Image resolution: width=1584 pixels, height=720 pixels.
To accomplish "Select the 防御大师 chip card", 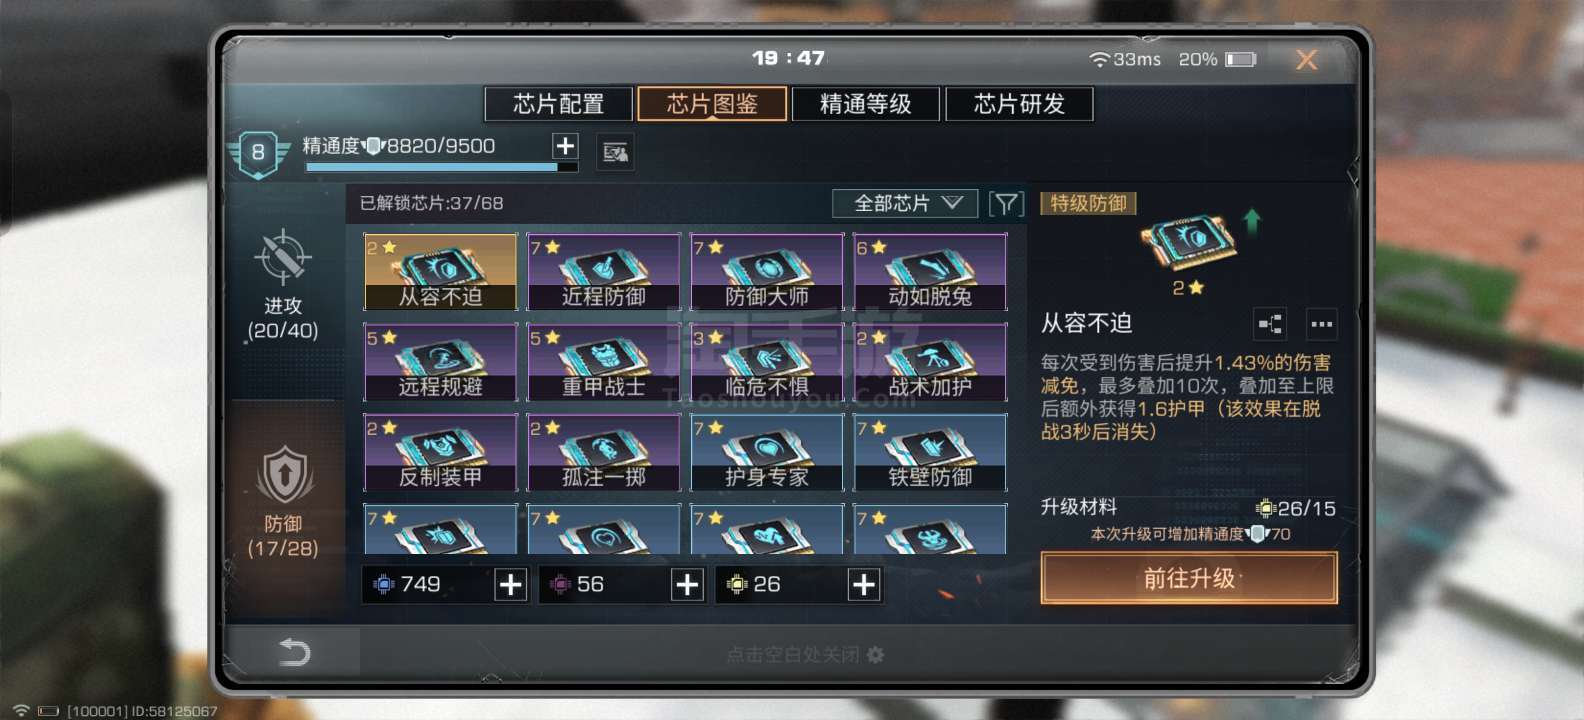I will (x=767, y=271).
